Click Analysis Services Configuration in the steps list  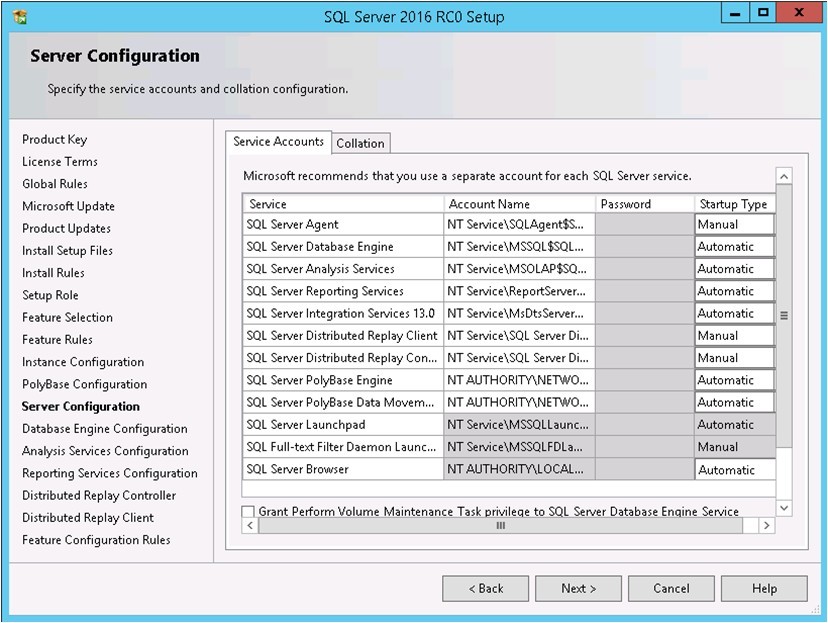pos(105,451)
